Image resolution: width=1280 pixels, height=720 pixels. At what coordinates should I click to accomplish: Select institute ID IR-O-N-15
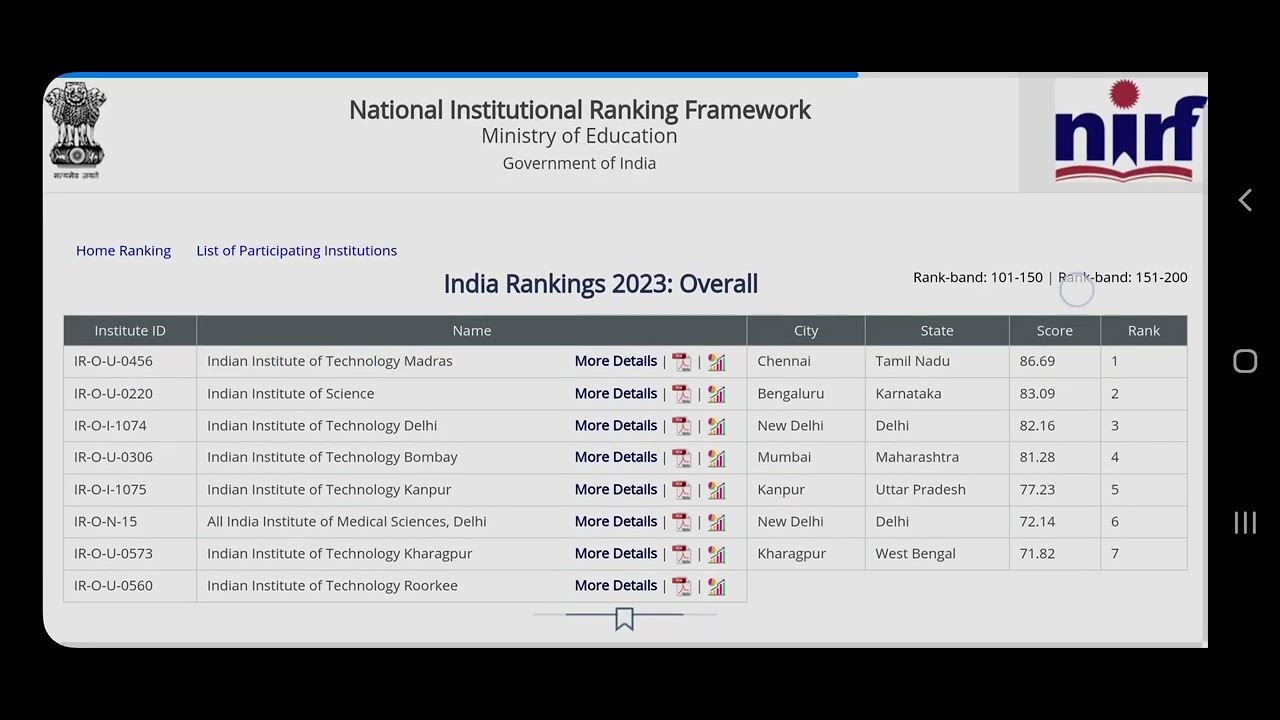coord(105,521)
